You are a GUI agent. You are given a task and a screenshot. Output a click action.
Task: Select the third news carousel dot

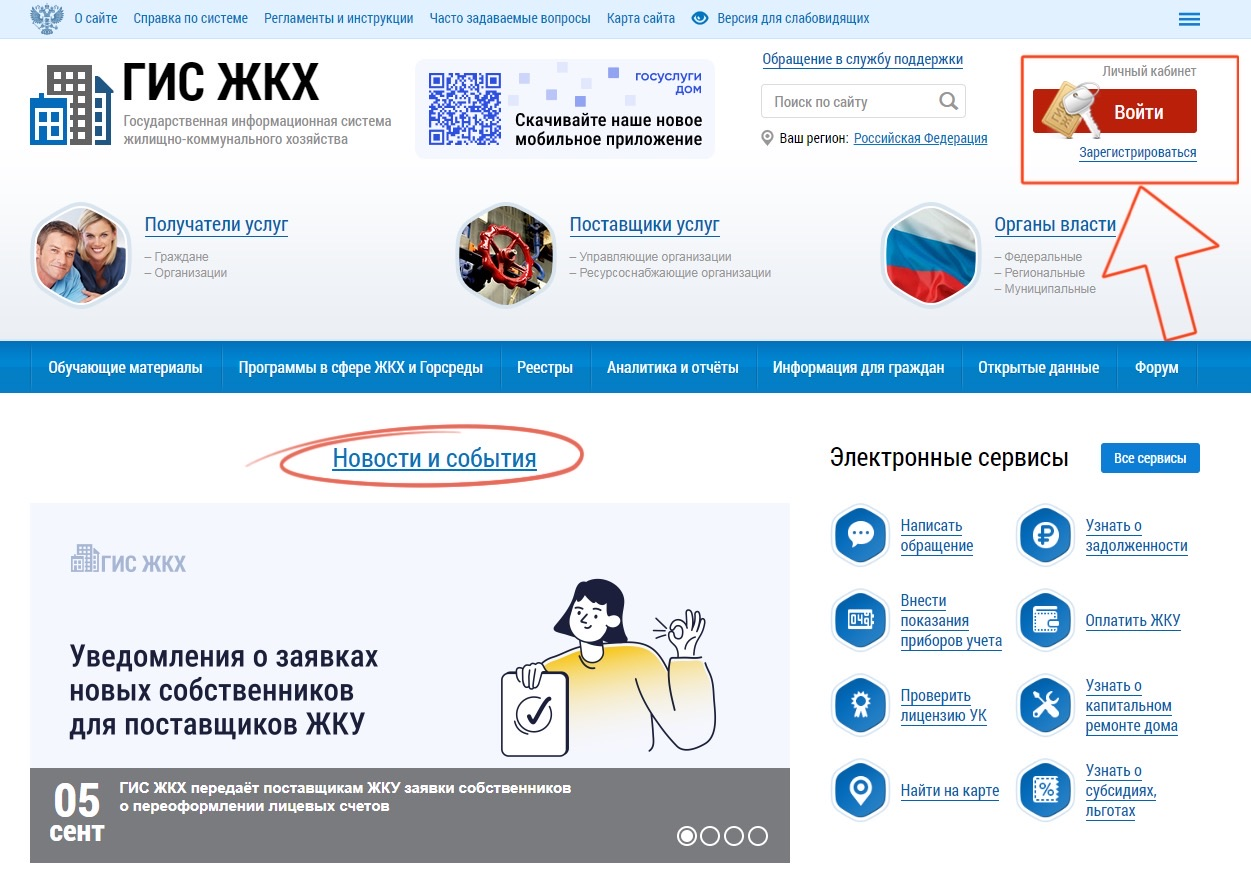coord(734,836)
